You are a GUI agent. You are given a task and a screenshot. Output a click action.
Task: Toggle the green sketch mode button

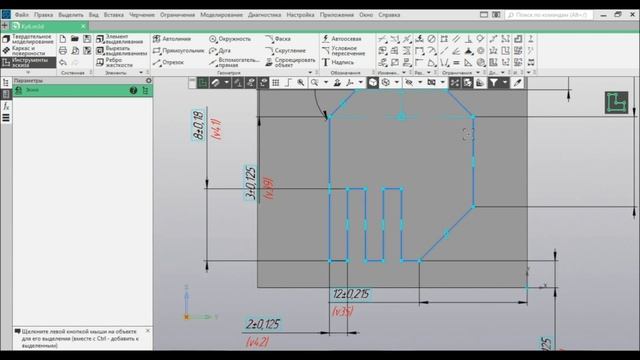coord(202,83)
